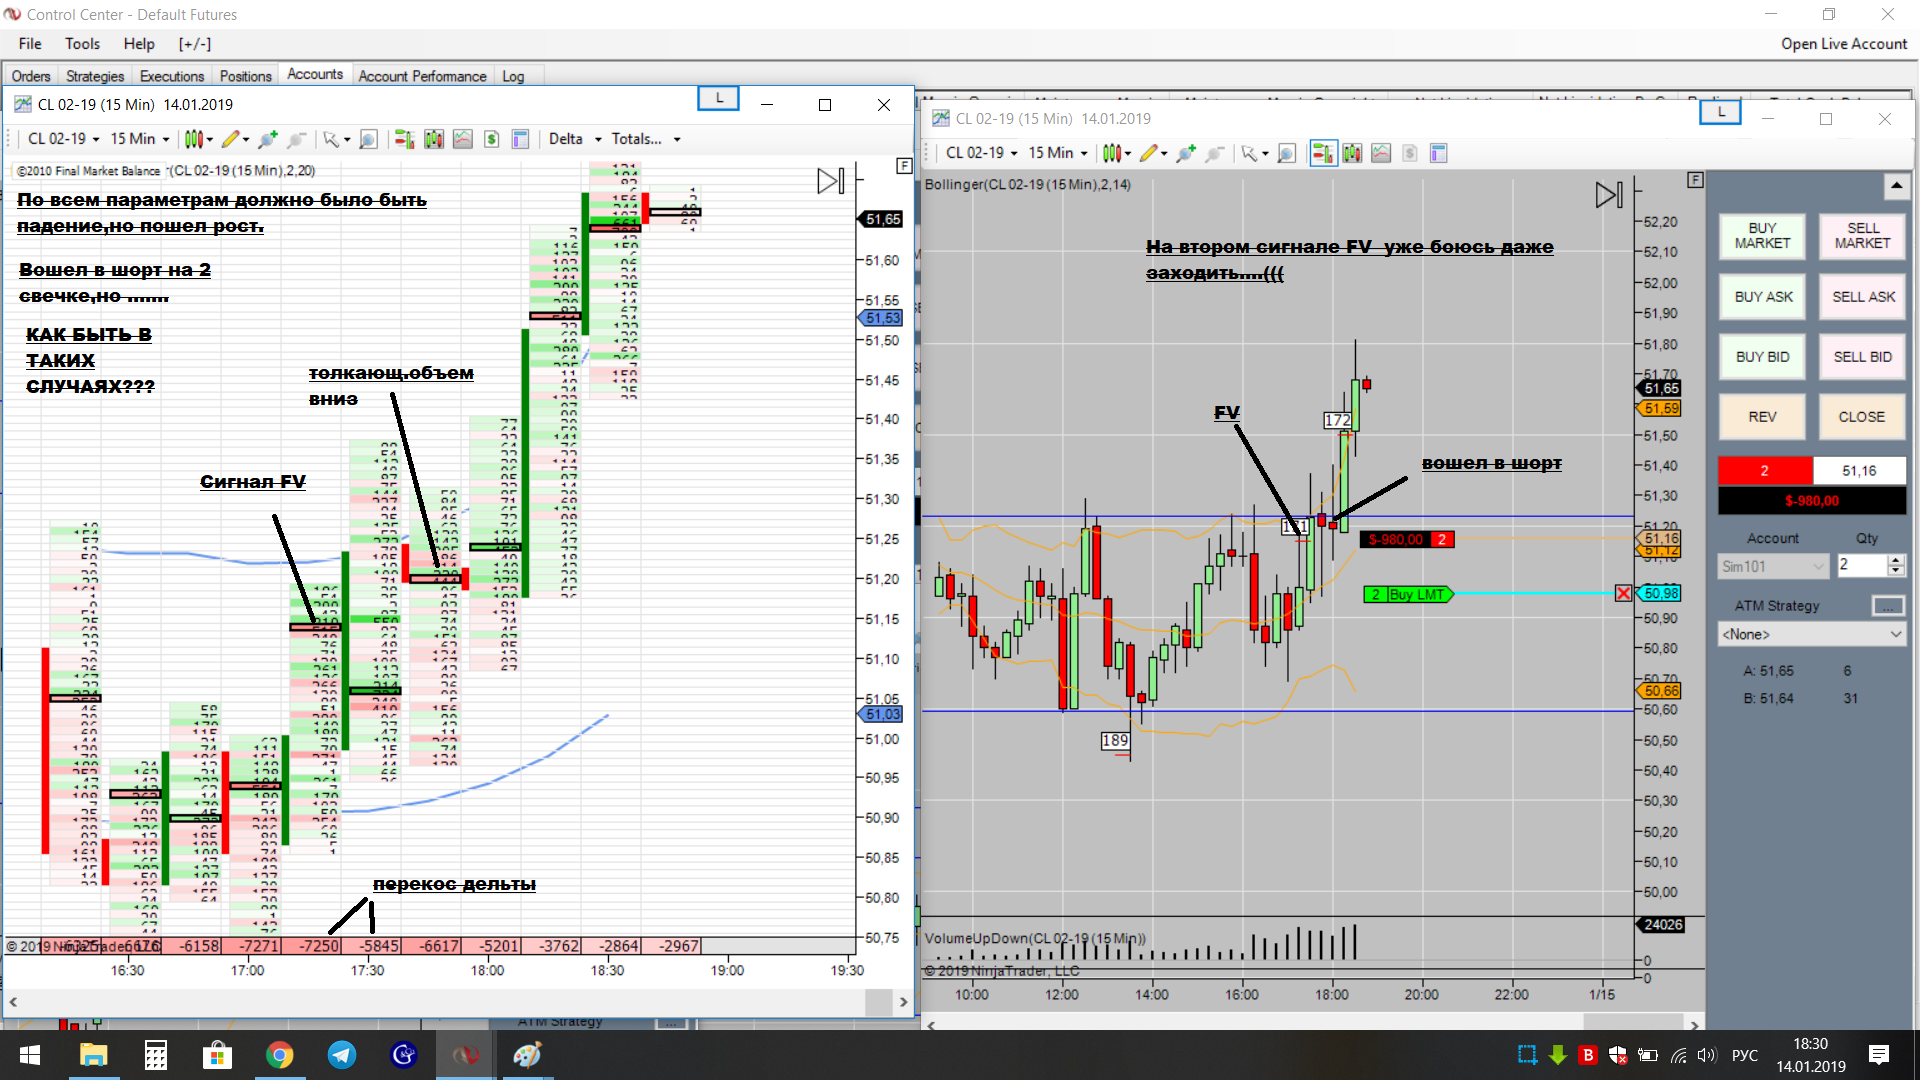
Task: Open Properties icon on right chart toolbar
Action: 1439,153
